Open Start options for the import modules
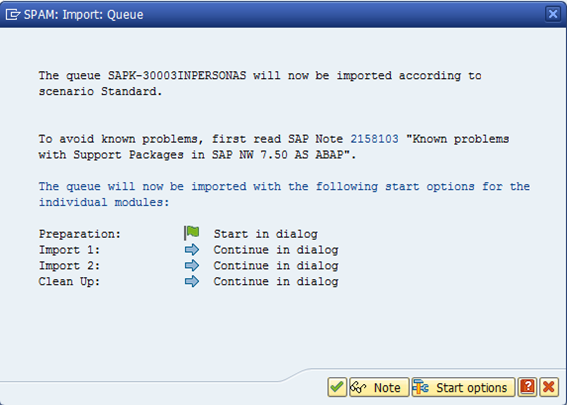Screen dimensions: 567x405 (463, 387)
